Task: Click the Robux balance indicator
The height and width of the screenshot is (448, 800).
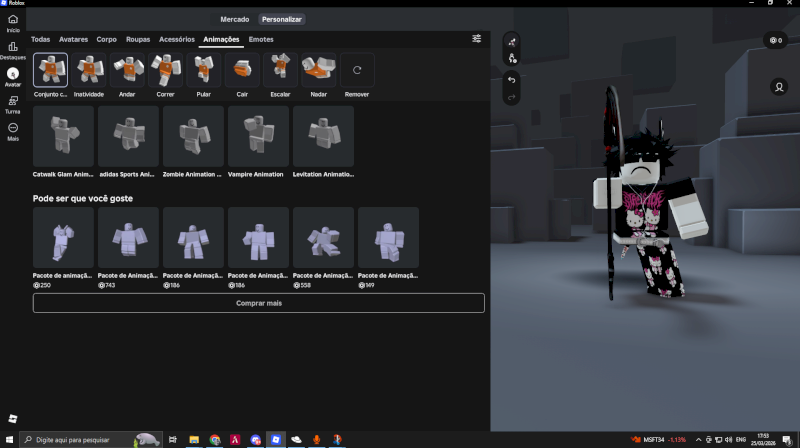Action: [775, 40]
